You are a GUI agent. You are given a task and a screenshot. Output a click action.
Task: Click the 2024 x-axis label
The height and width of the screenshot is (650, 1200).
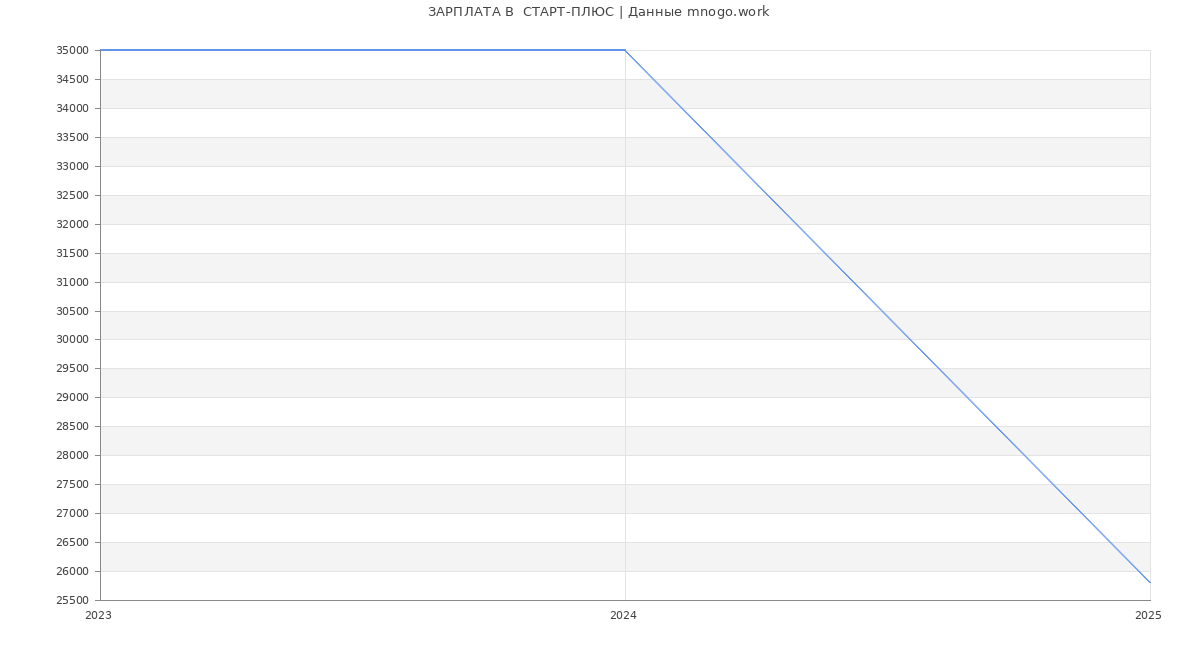pyautogui.click(x=623, y=616)
